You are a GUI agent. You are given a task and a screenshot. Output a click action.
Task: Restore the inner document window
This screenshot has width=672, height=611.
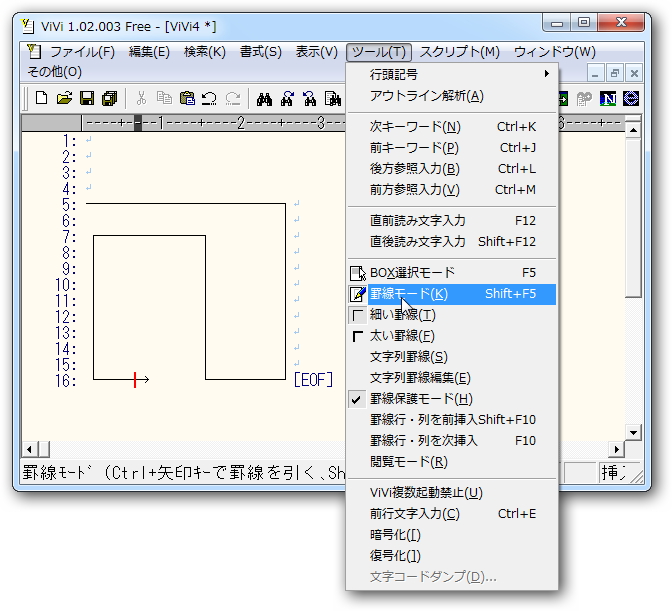point(615,74)
